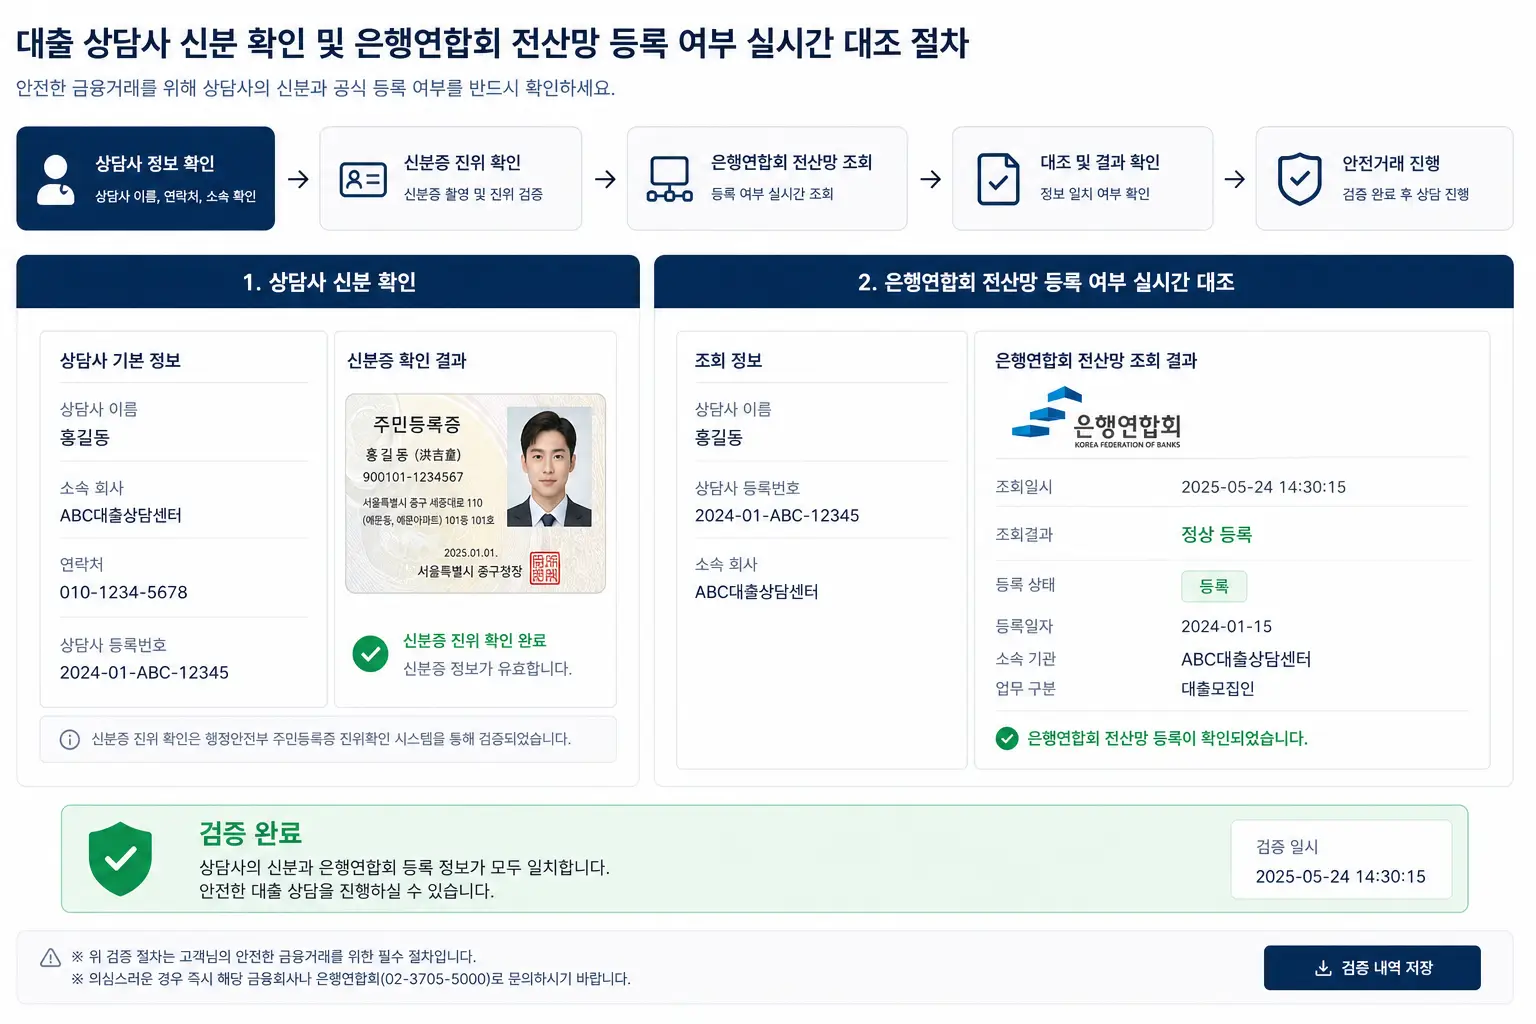Click 소속 회사 ABC대출상담센터 in 상담사 기본 정보
Viewport: 1536px width, 1024px height.
(121, 515)
